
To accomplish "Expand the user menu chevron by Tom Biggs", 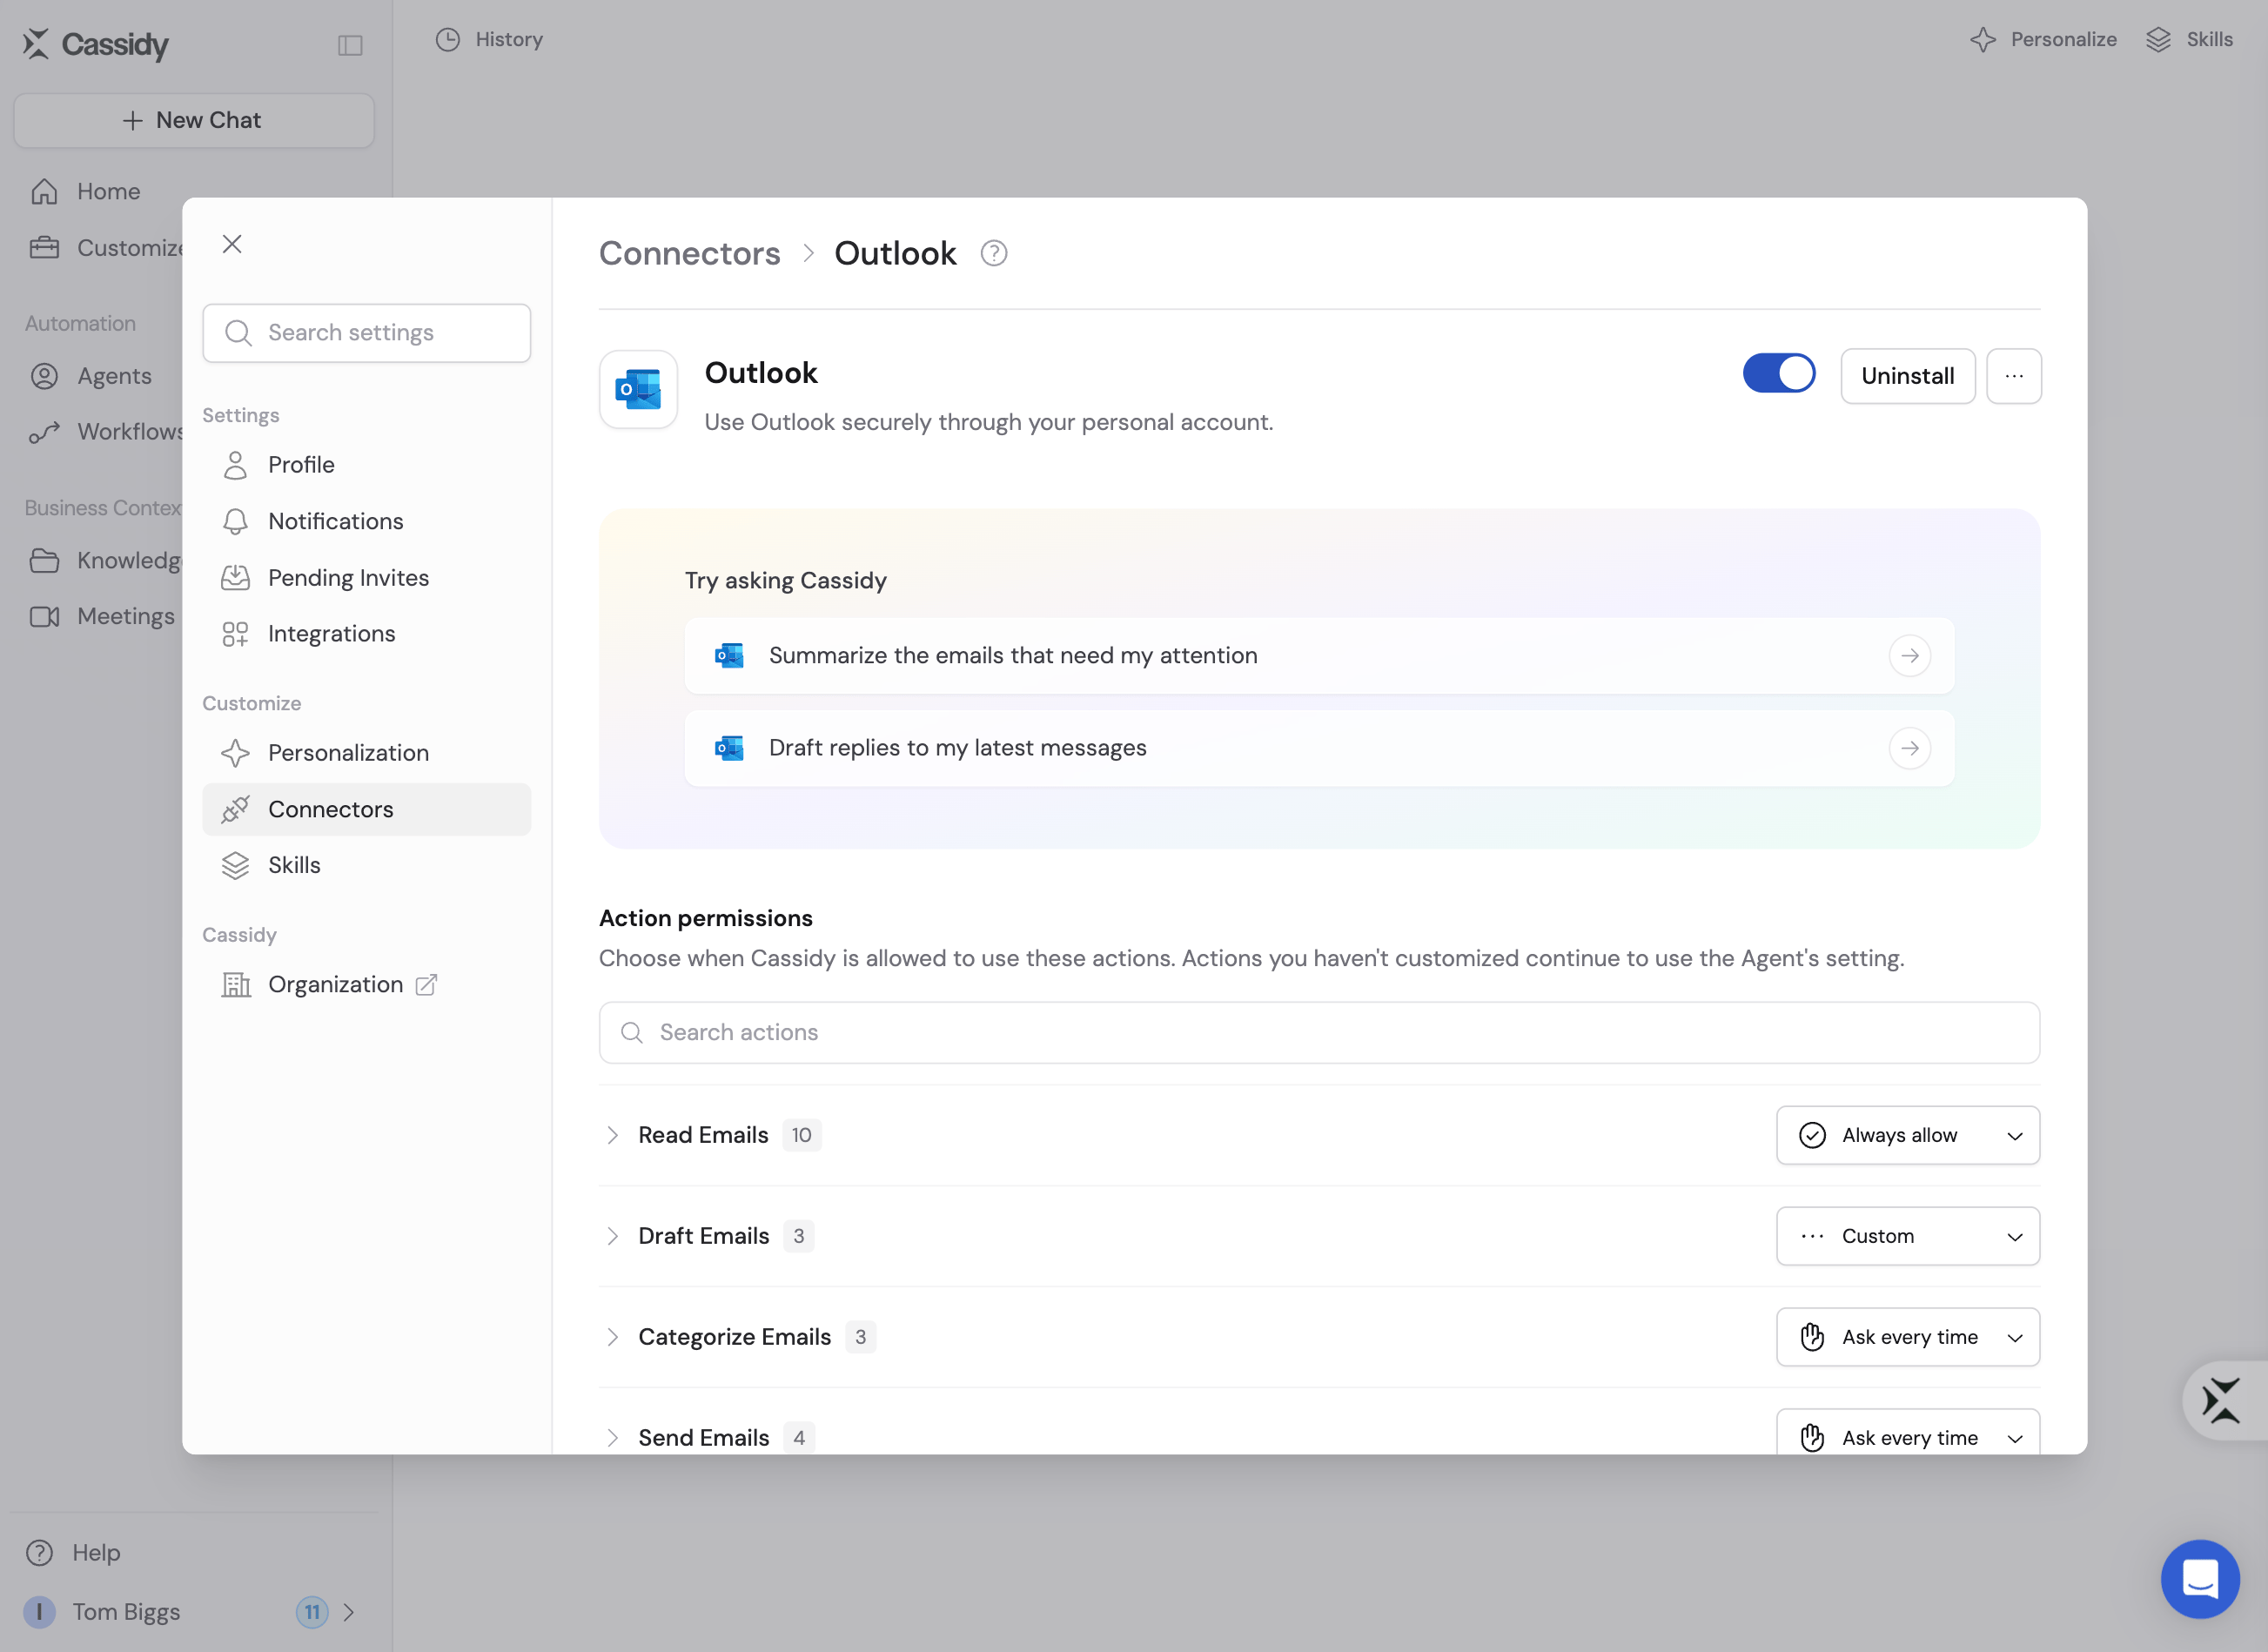I will click(349, 1612).
